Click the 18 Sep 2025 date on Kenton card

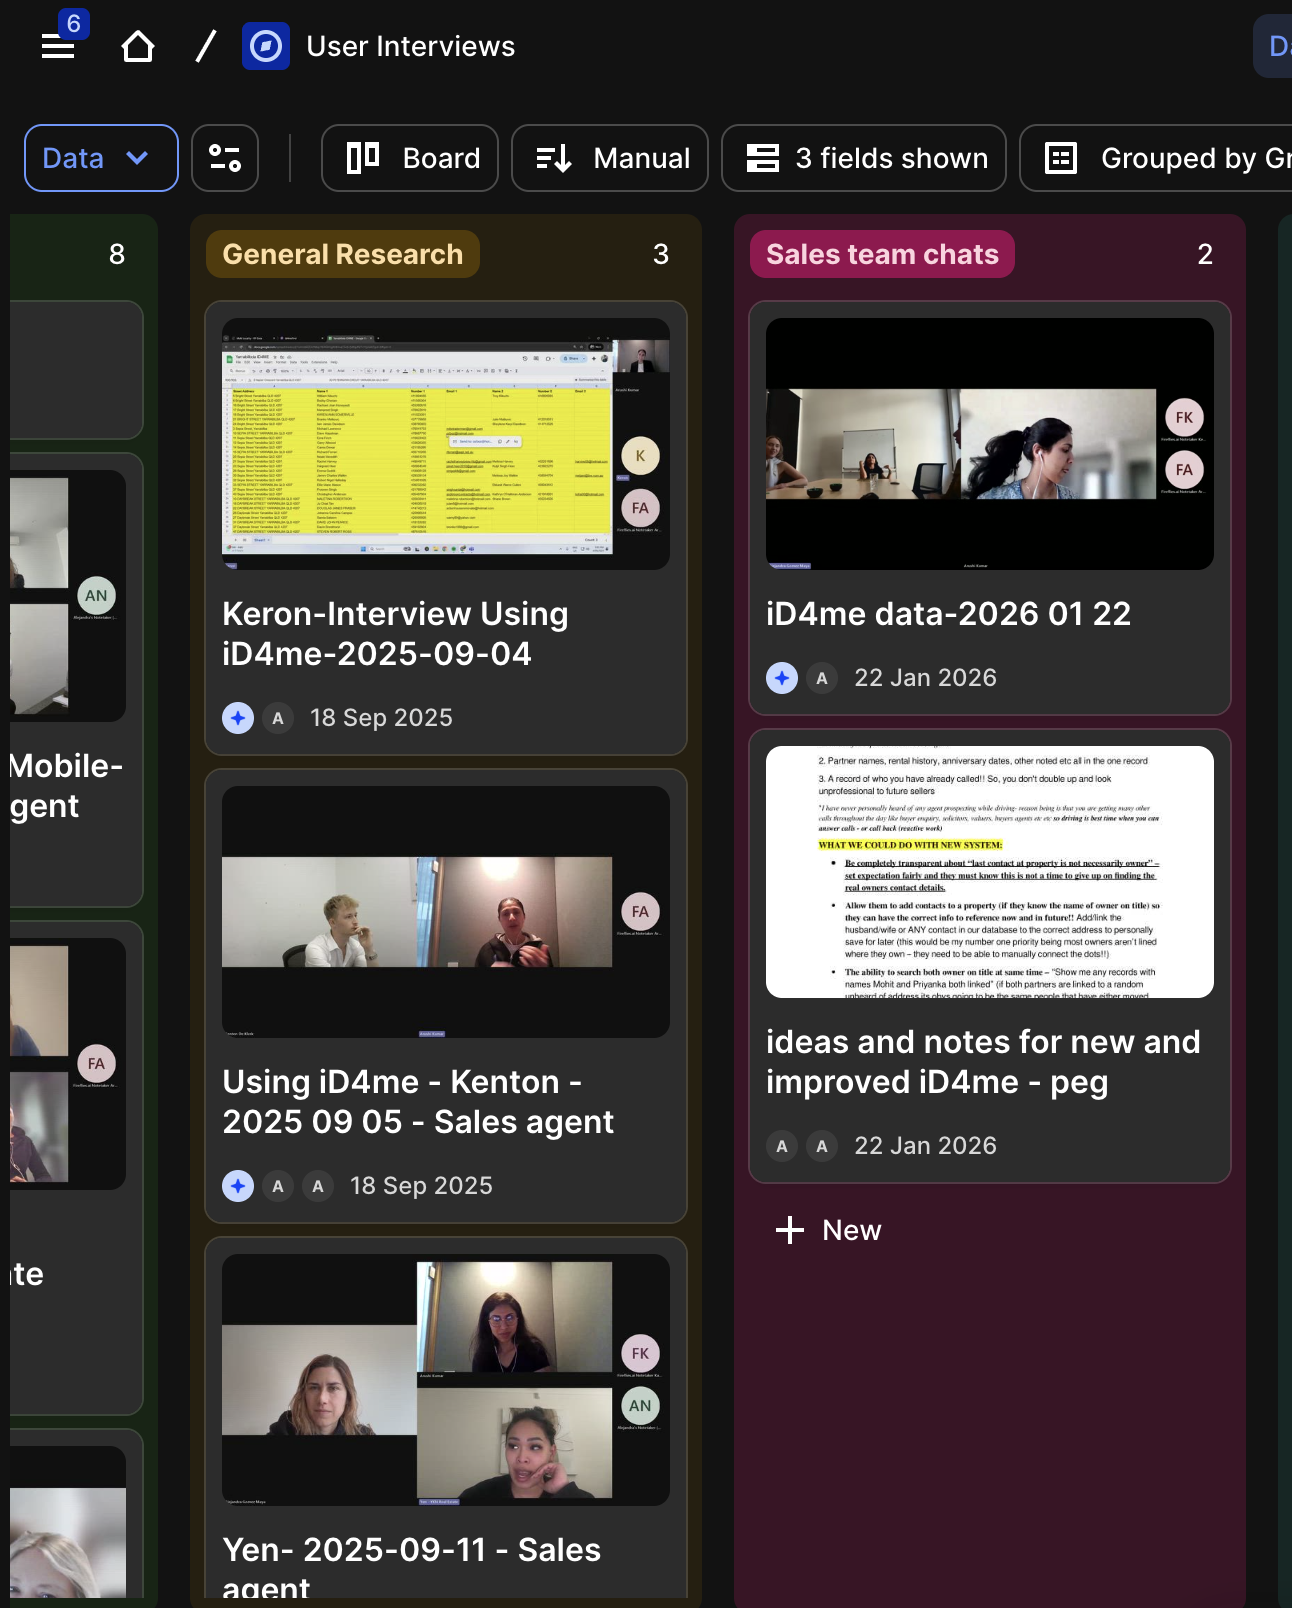[421, 1186]
